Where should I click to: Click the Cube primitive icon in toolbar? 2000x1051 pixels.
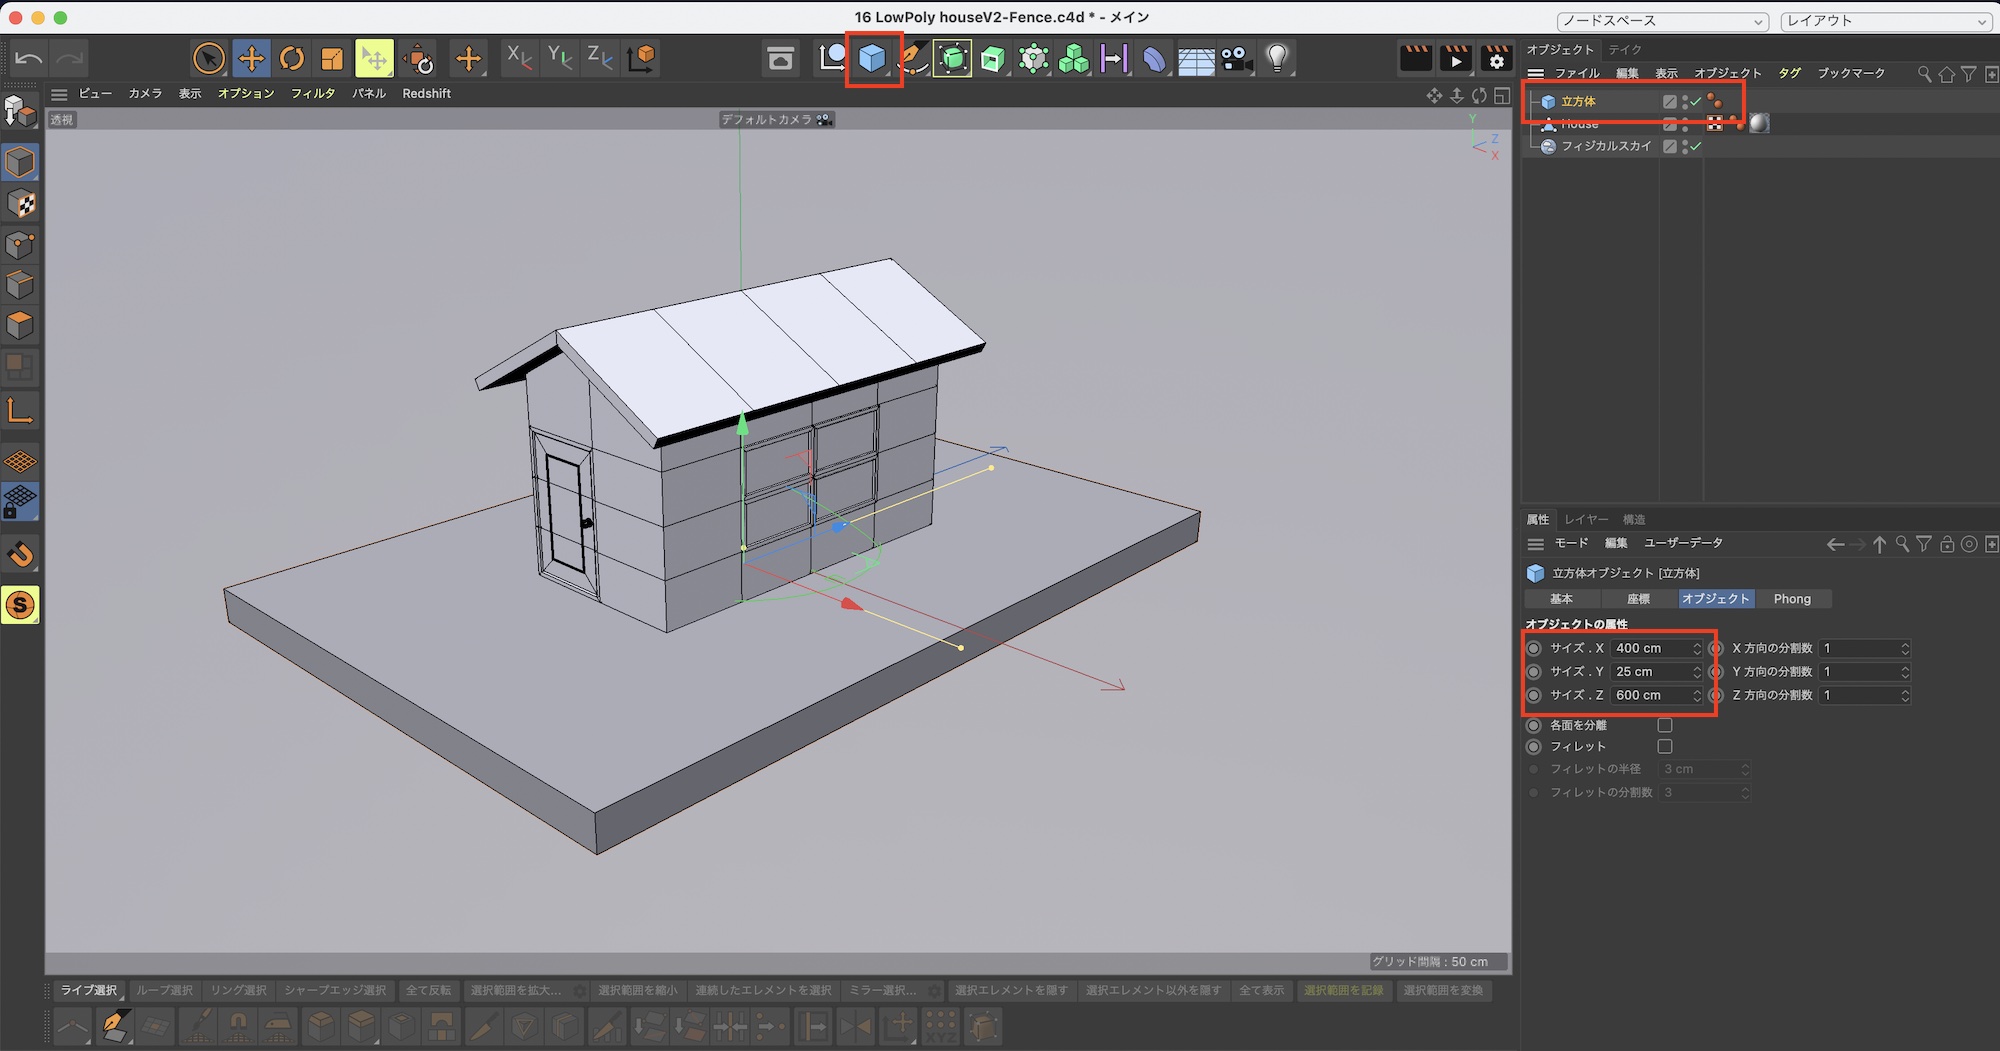click(872, 59)
